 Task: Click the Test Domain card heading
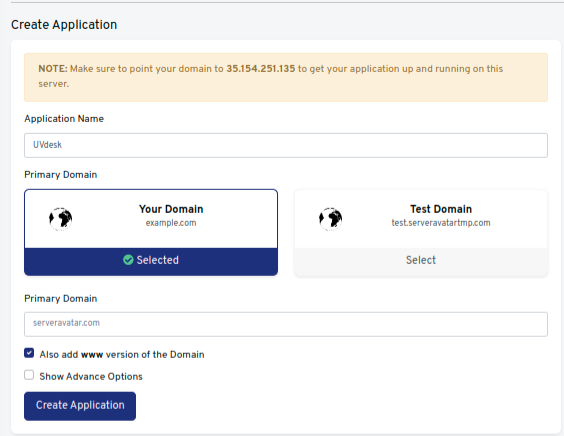click(x=441, y=209)
